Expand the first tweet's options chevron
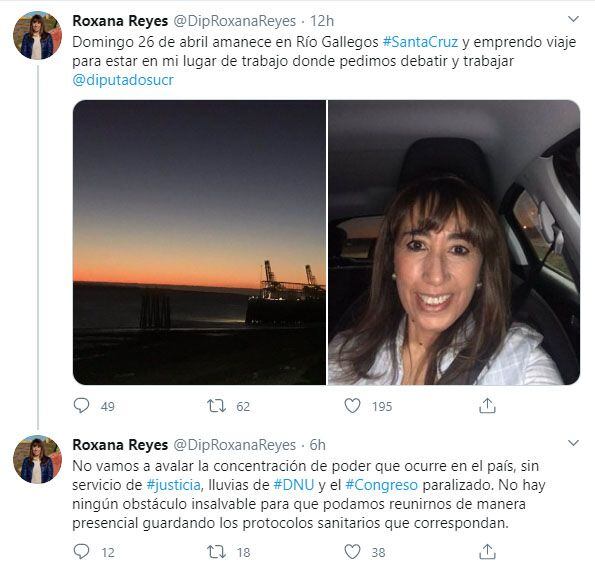 573,19
